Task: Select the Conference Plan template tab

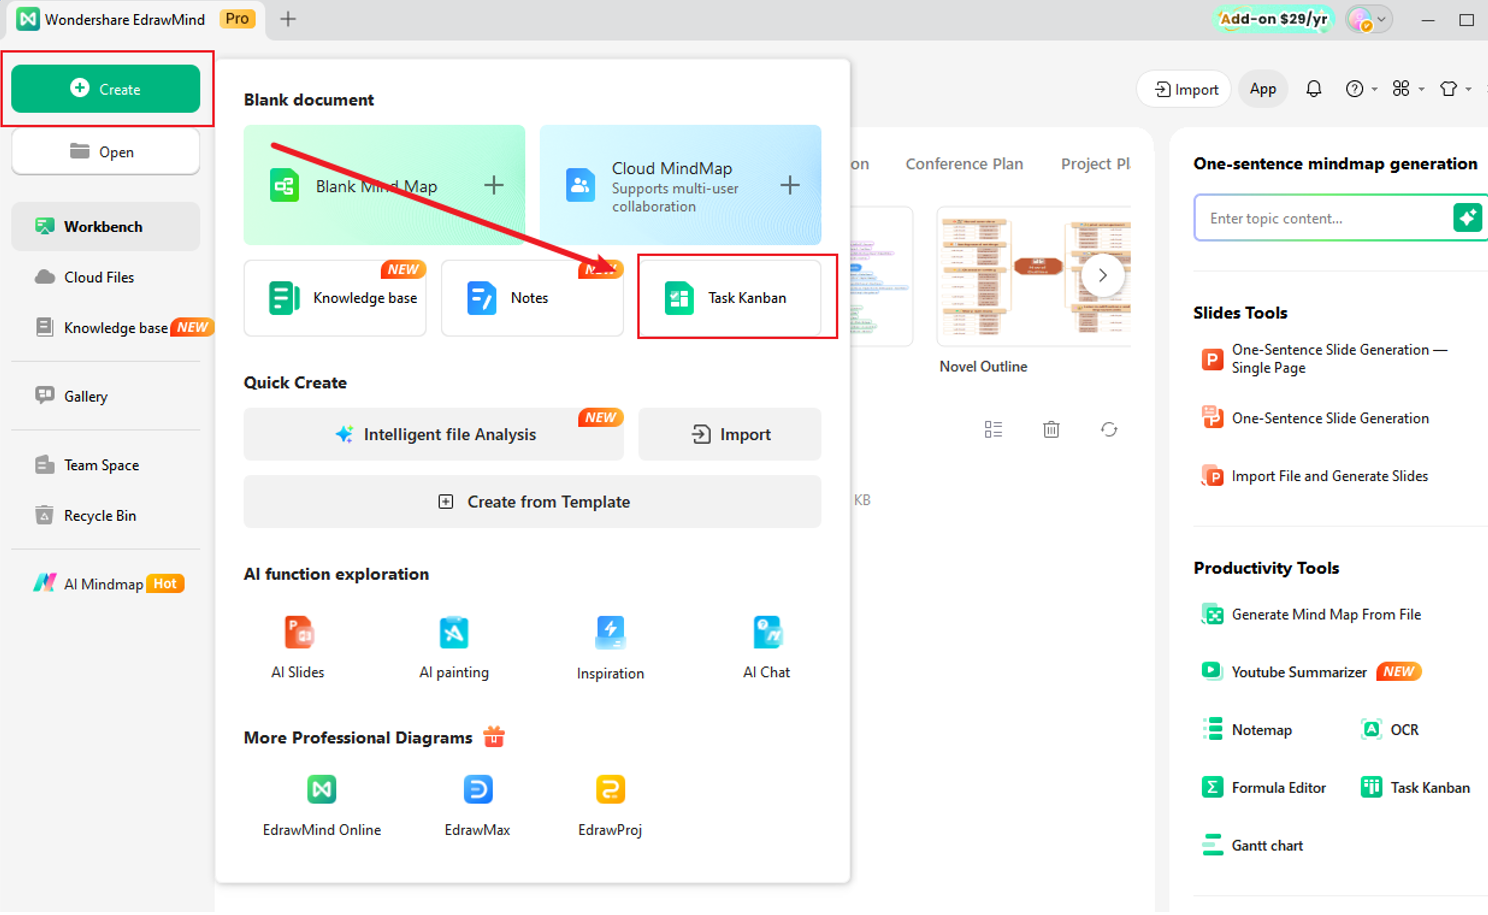Action: (964, 164)
